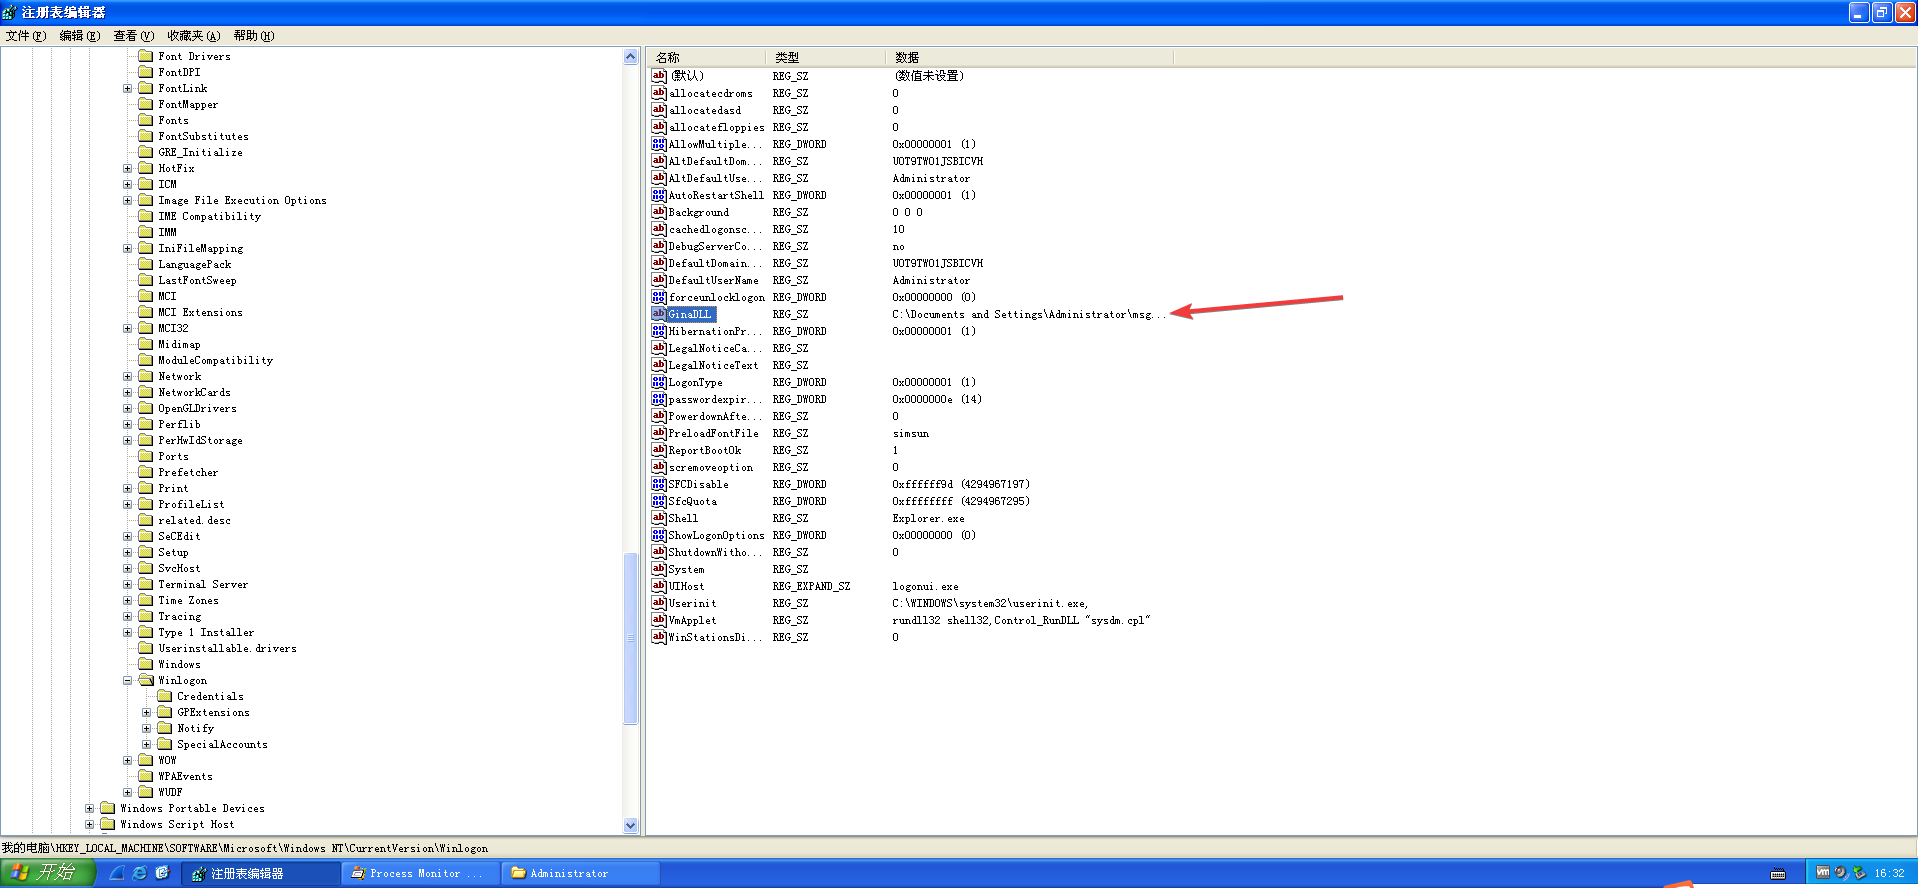The height and width of the screenshot is (888, 1918).
Task: Open the 帮助 (Help) menu
Action: pyautogui.click(x=254, y=35)
